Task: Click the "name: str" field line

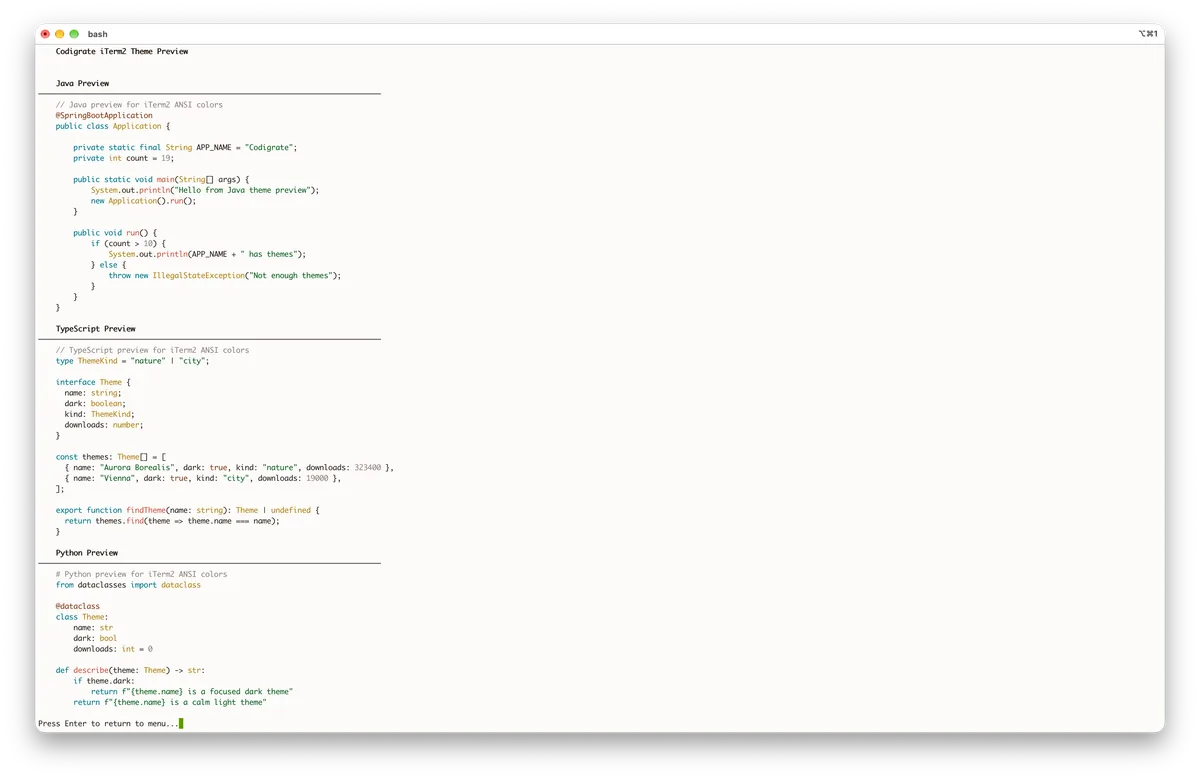Action: 93,628
